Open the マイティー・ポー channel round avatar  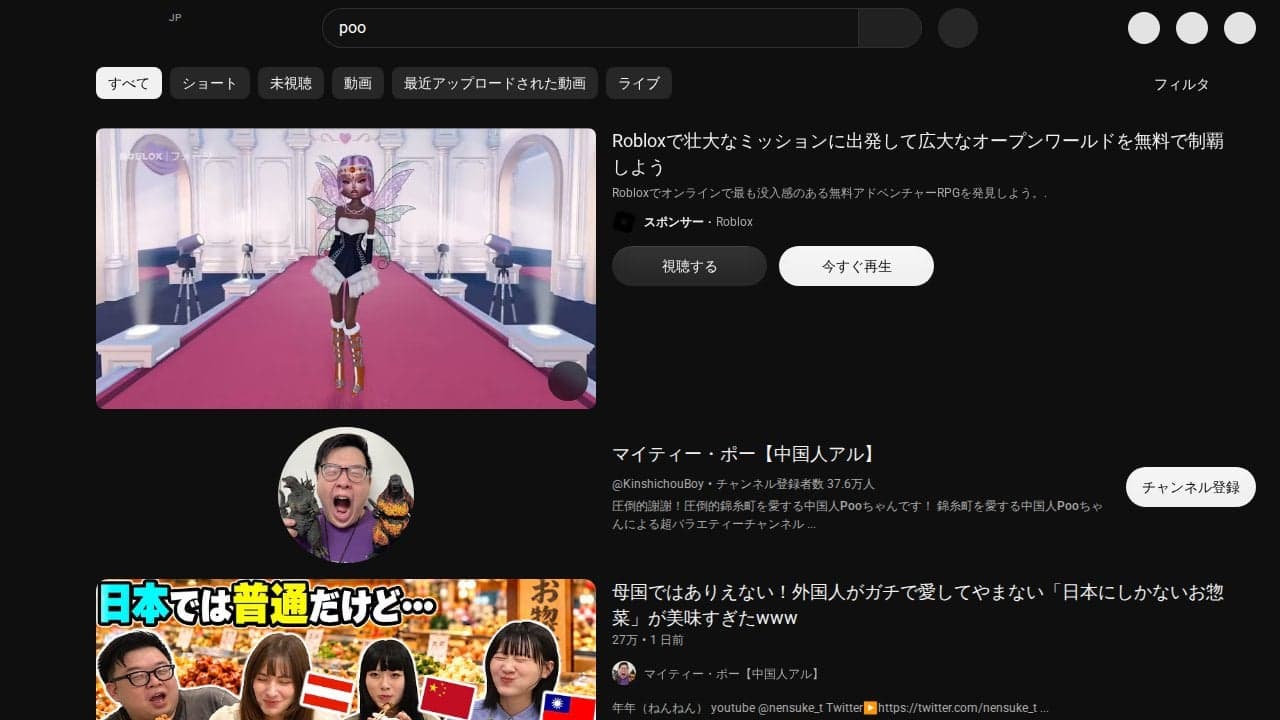(x=346, y=495)
